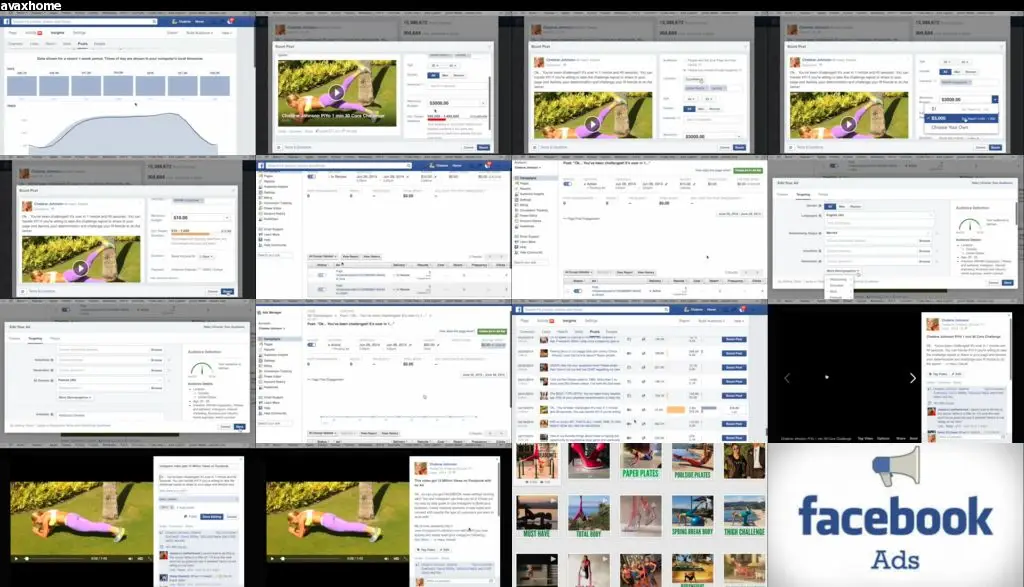Open Insights tab in top-left frame
This screenshot has width=1024, height=587.
pos(57,33)
